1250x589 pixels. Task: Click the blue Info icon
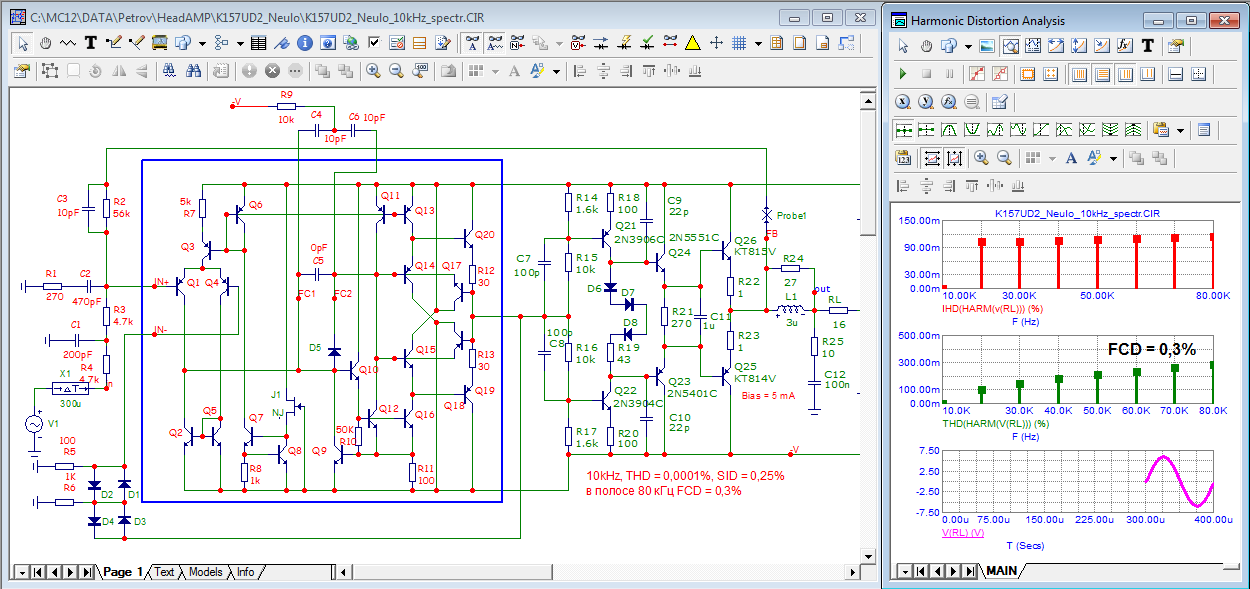coord(304,43)
